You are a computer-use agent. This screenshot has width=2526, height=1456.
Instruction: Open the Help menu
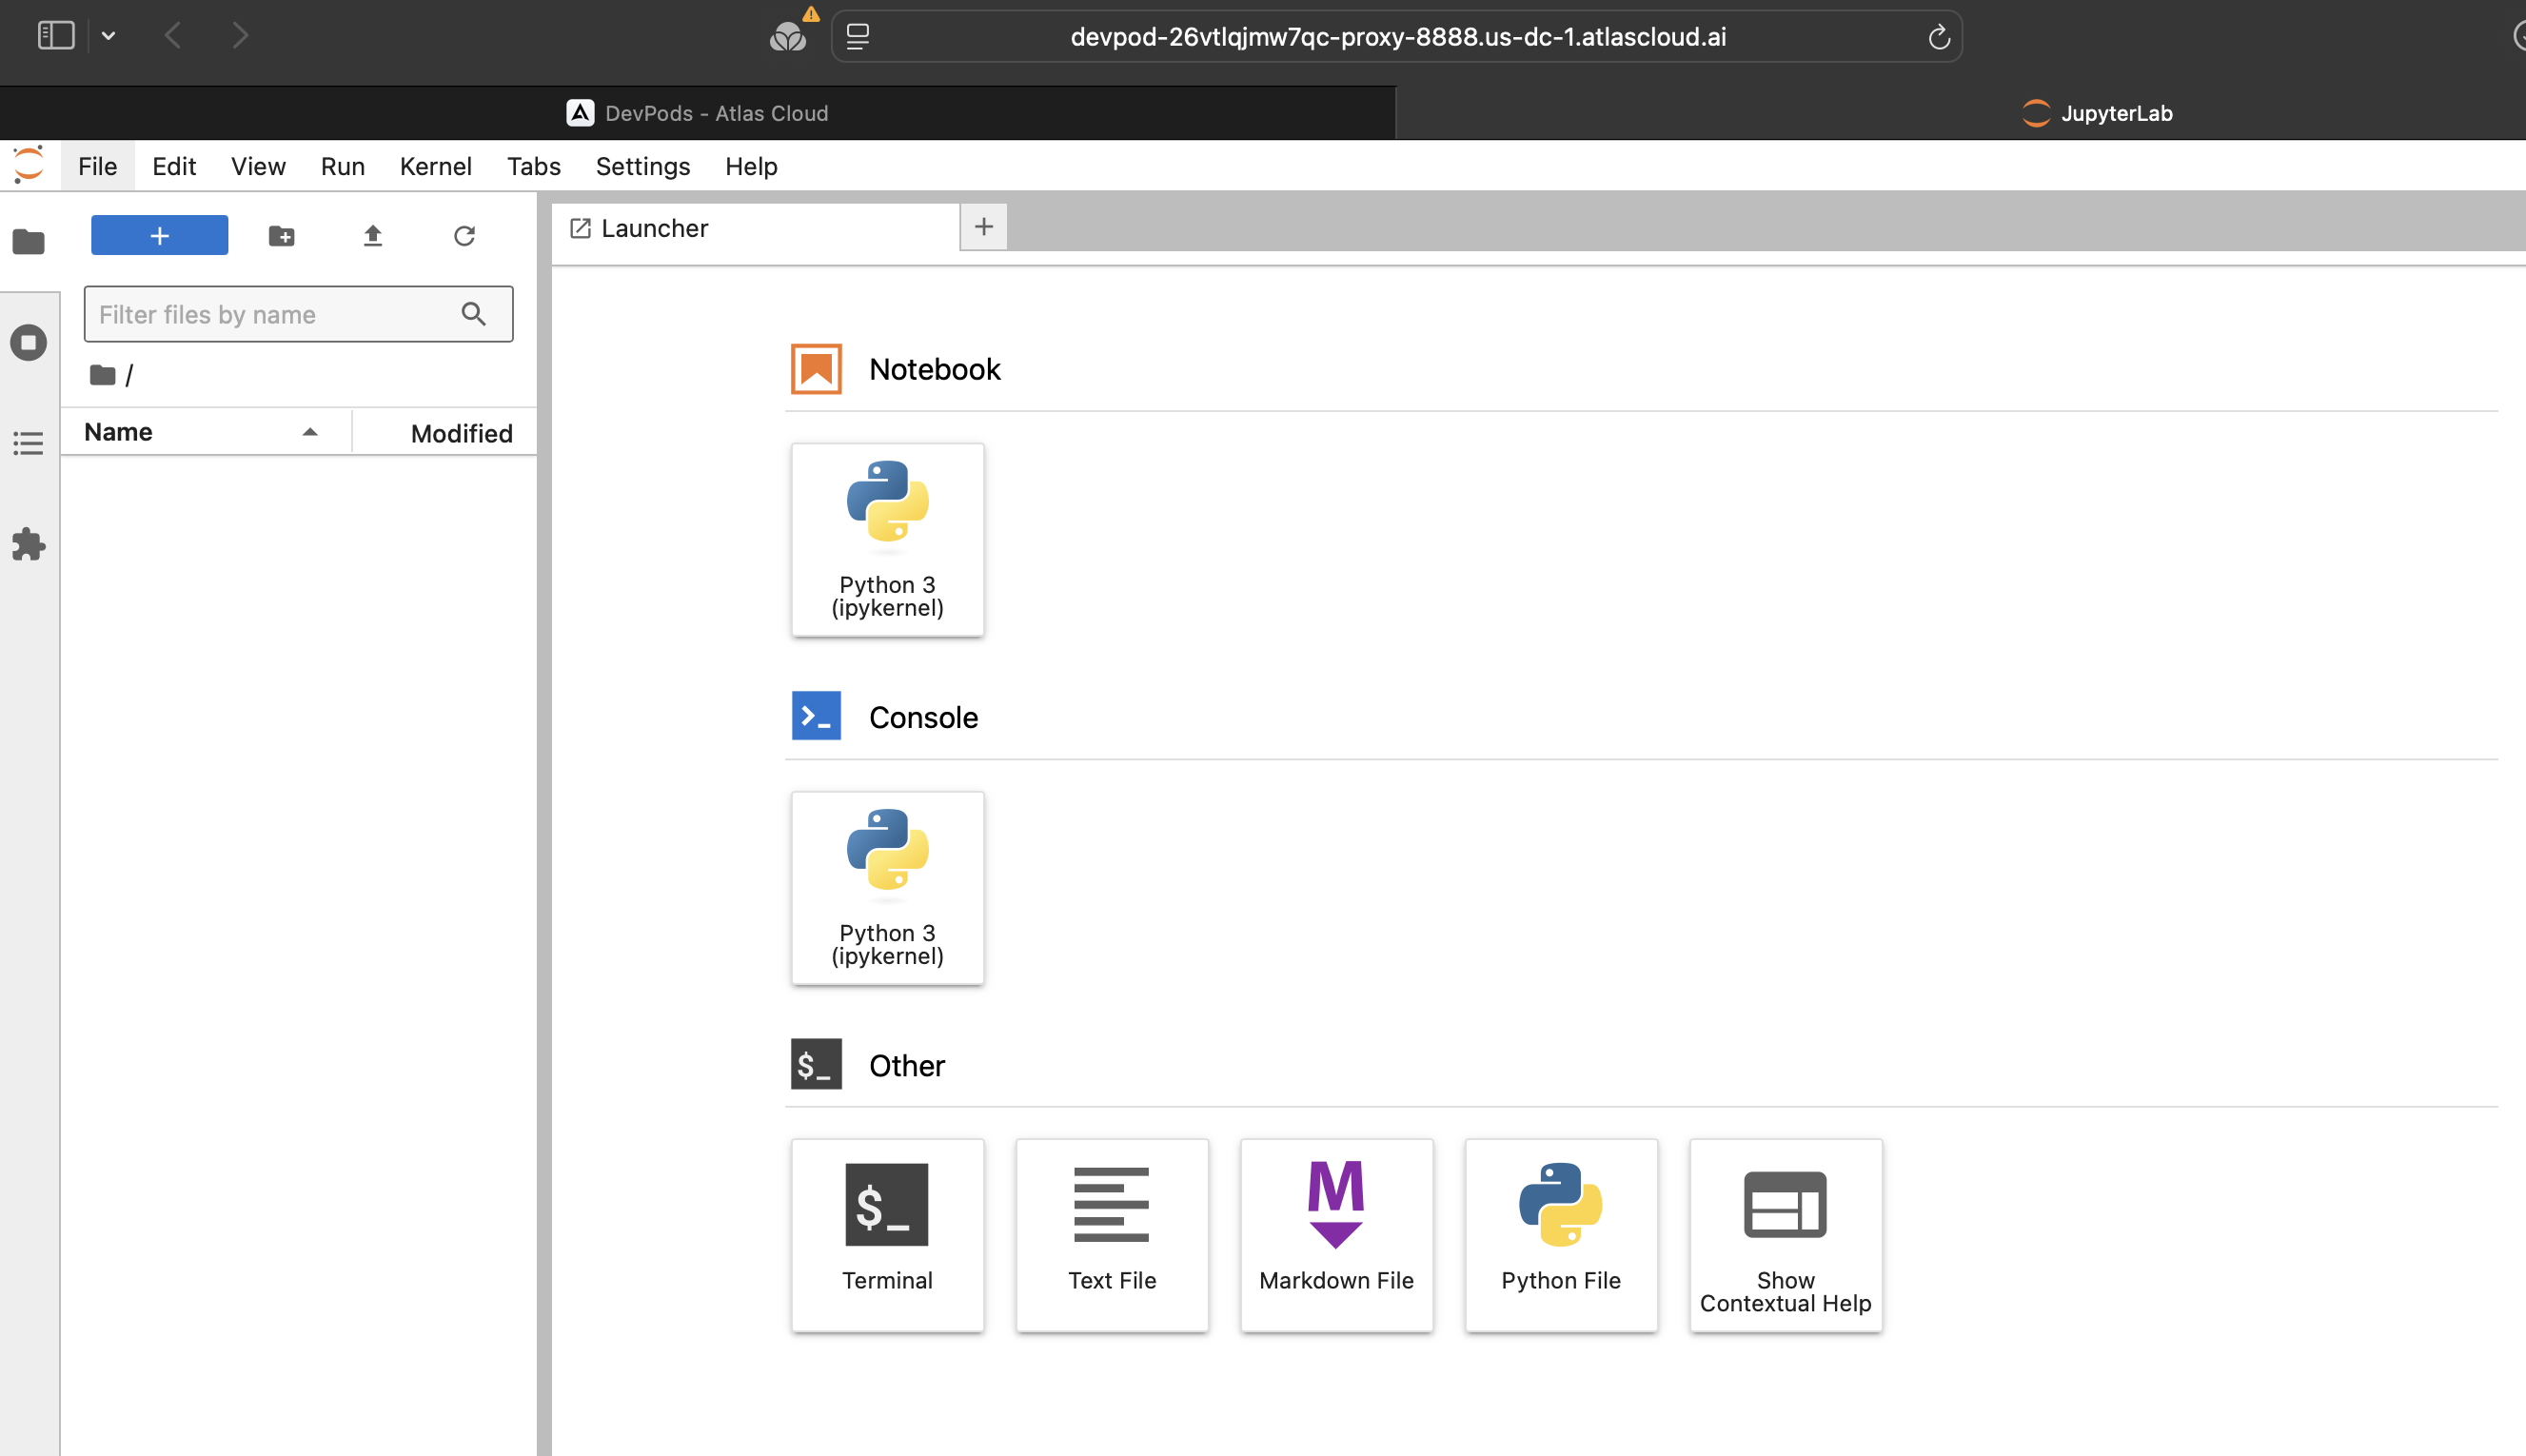(752, 166)
